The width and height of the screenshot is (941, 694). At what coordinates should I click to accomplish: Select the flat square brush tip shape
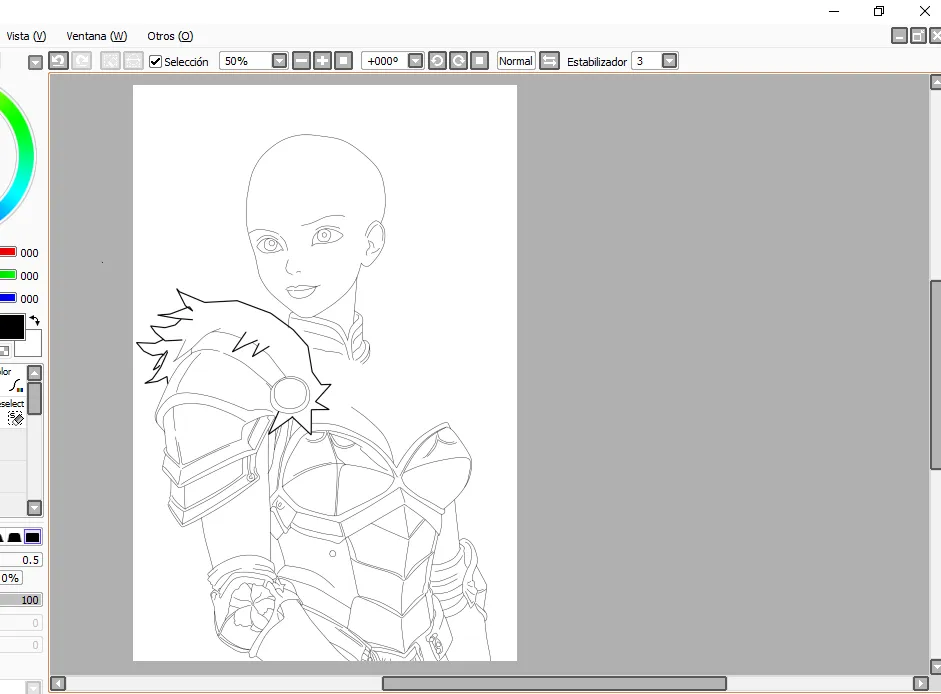pos(32,537)
